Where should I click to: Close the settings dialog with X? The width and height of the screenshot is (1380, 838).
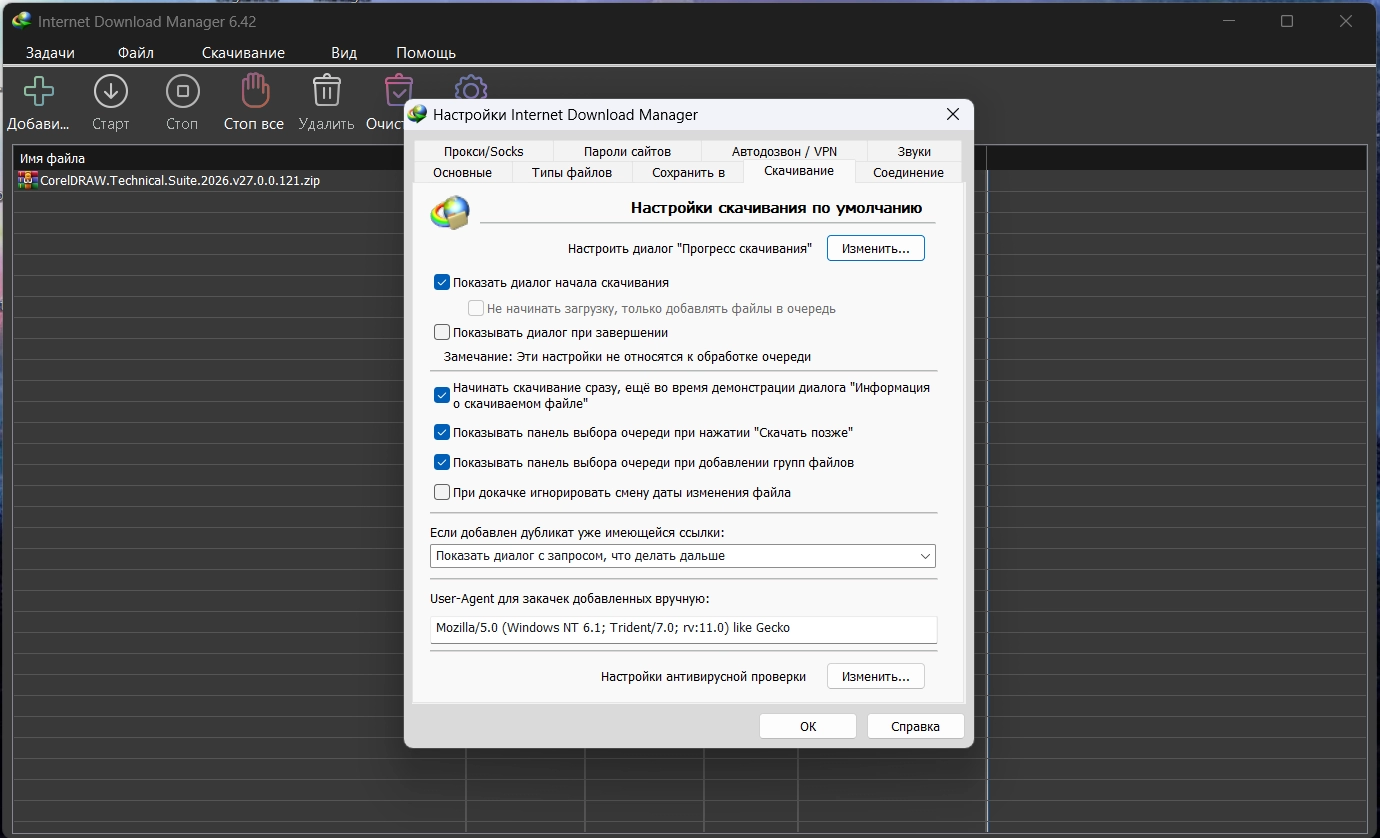click(952, 114)
